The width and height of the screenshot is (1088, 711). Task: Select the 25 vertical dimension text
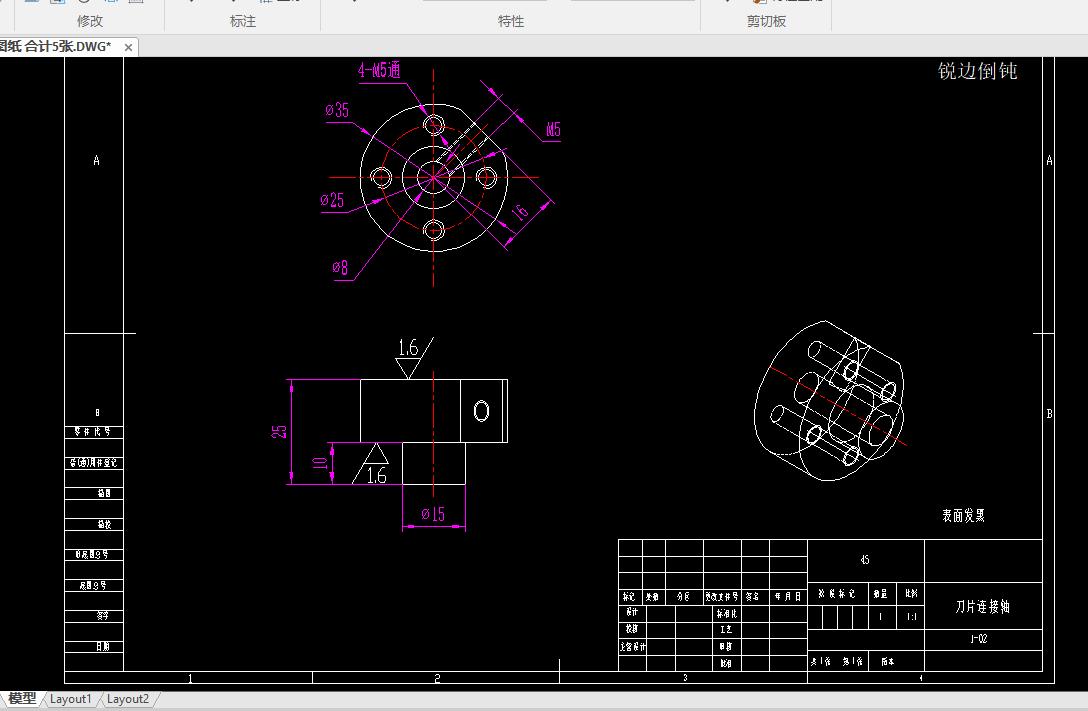click(279, 432)
